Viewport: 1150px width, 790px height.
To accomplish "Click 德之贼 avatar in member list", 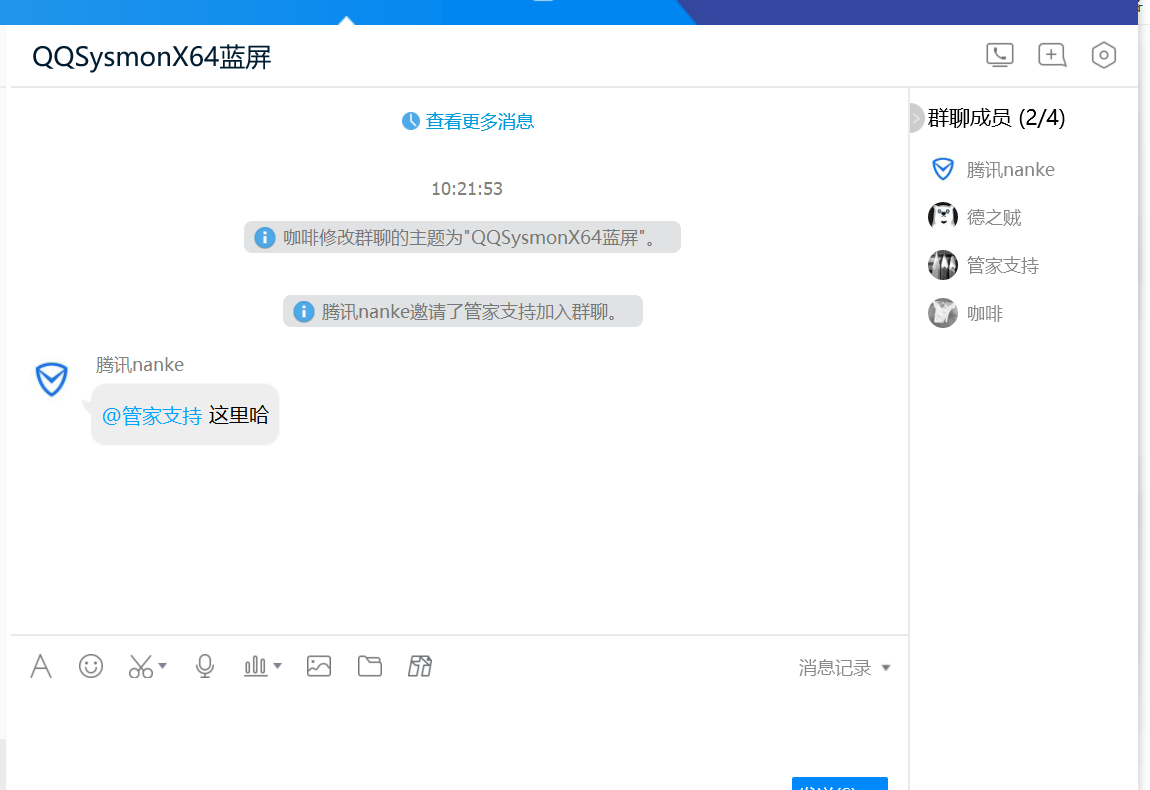I will (942, 217).
